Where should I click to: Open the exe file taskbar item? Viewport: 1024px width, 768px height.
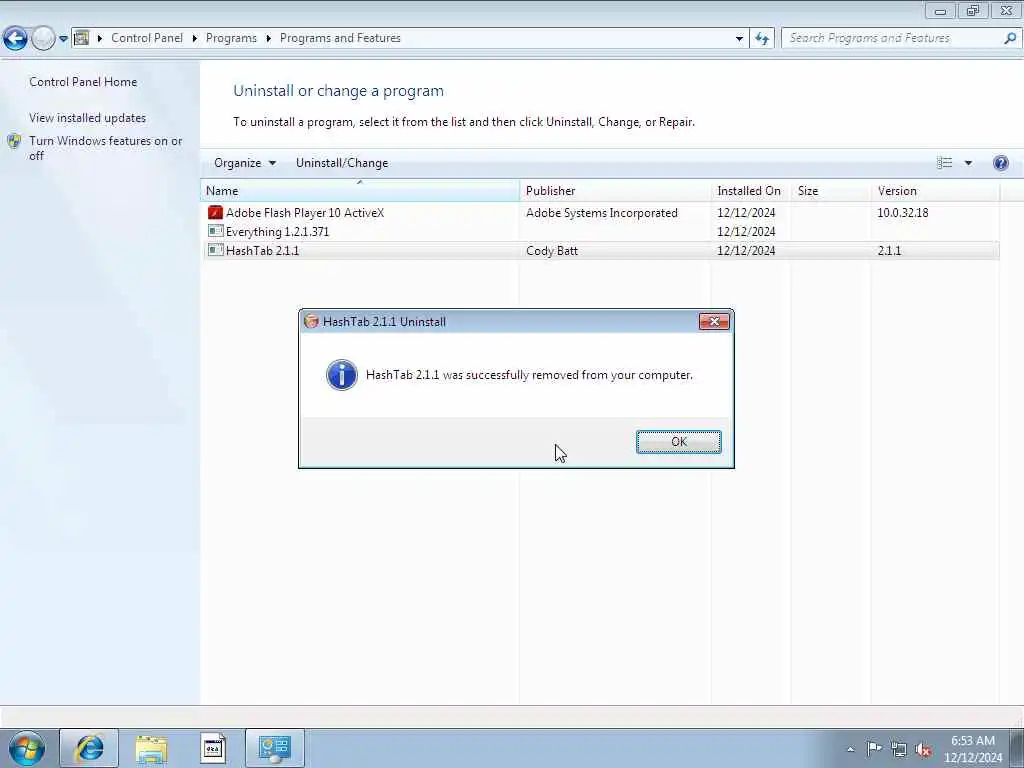[213, 748]
